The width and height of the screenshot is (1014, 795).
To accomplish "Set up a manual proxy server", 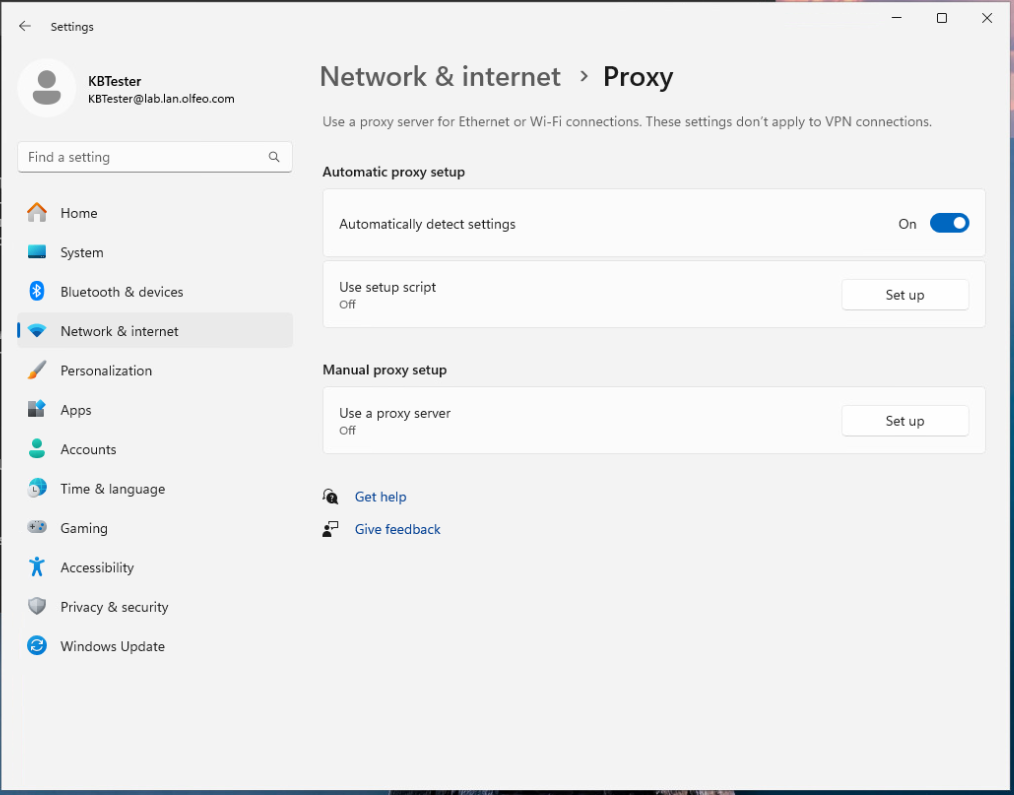I will click(x=904, y=421).
